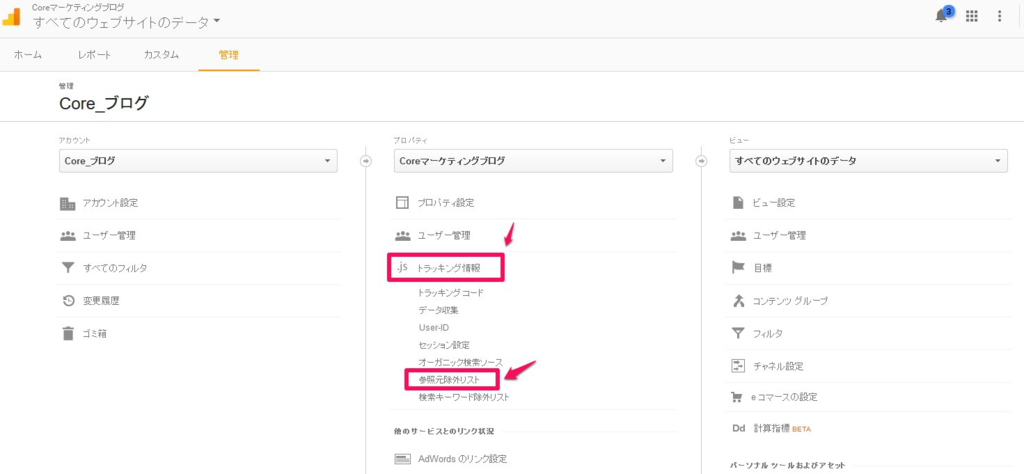Open トラッキング コード sub-item

[x=451, y=293]
